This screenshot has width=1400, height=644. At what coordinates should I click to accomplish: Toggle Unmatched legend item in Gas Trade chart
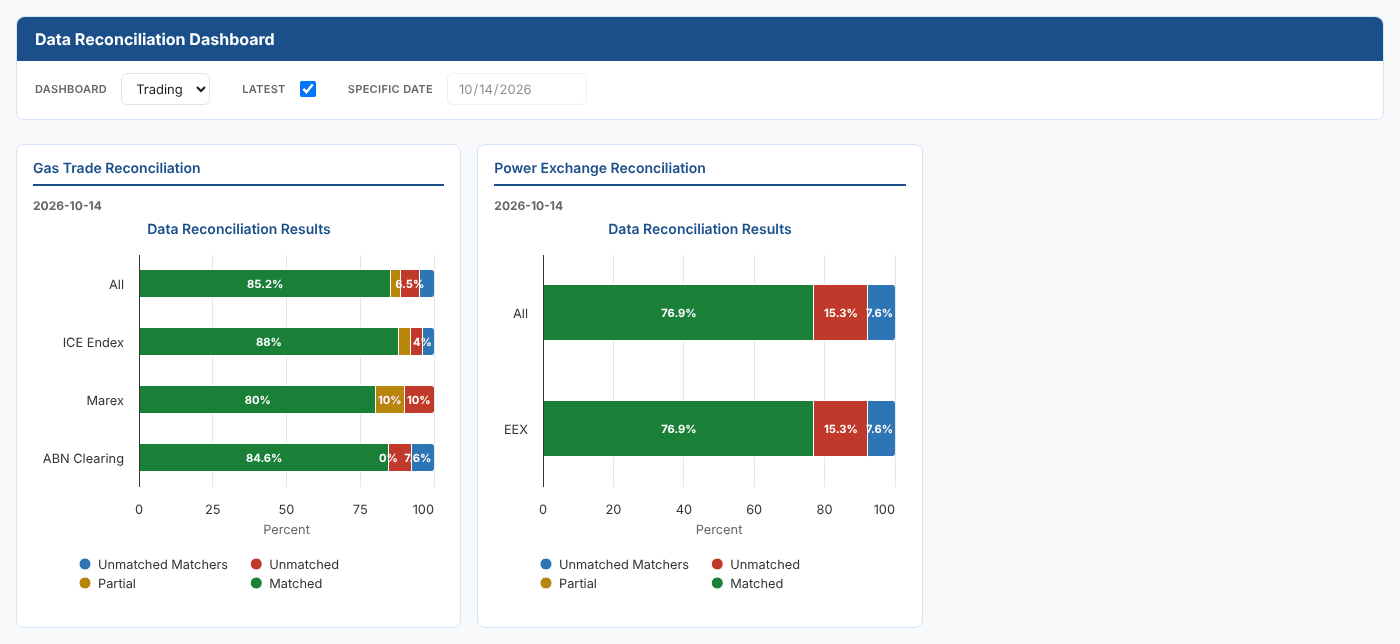[x=295, y=564]
